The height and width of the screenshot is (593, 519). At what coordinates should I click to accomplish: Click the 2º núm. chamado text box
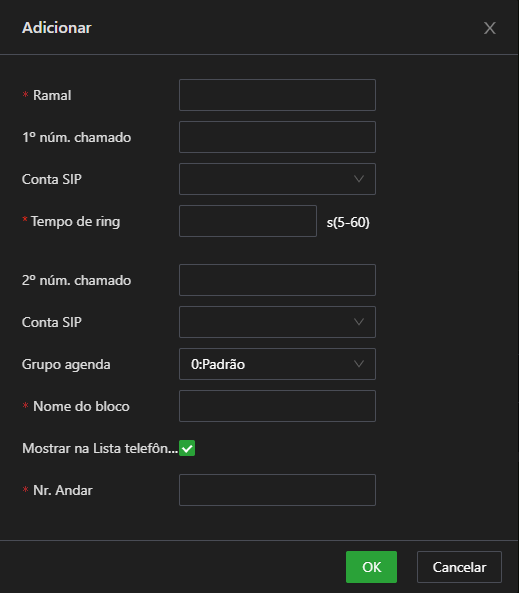[x=277, y=280]
